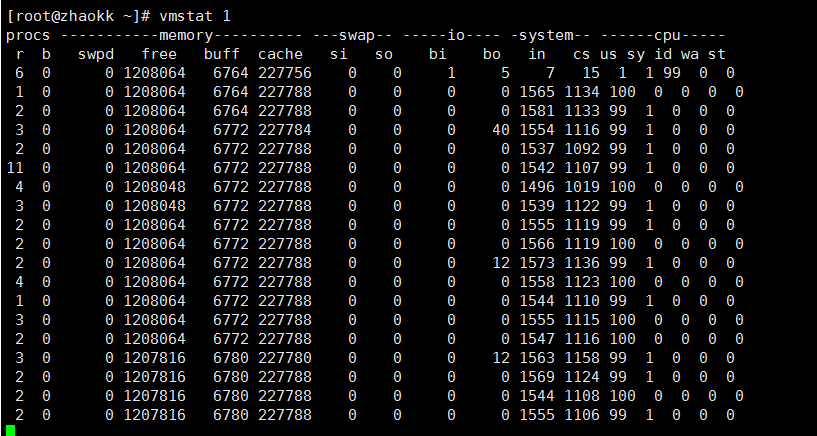The width and height of the screenshot is (817, 436).
Task: Select the 'bi' column header
Action: (x=438, y=54)
